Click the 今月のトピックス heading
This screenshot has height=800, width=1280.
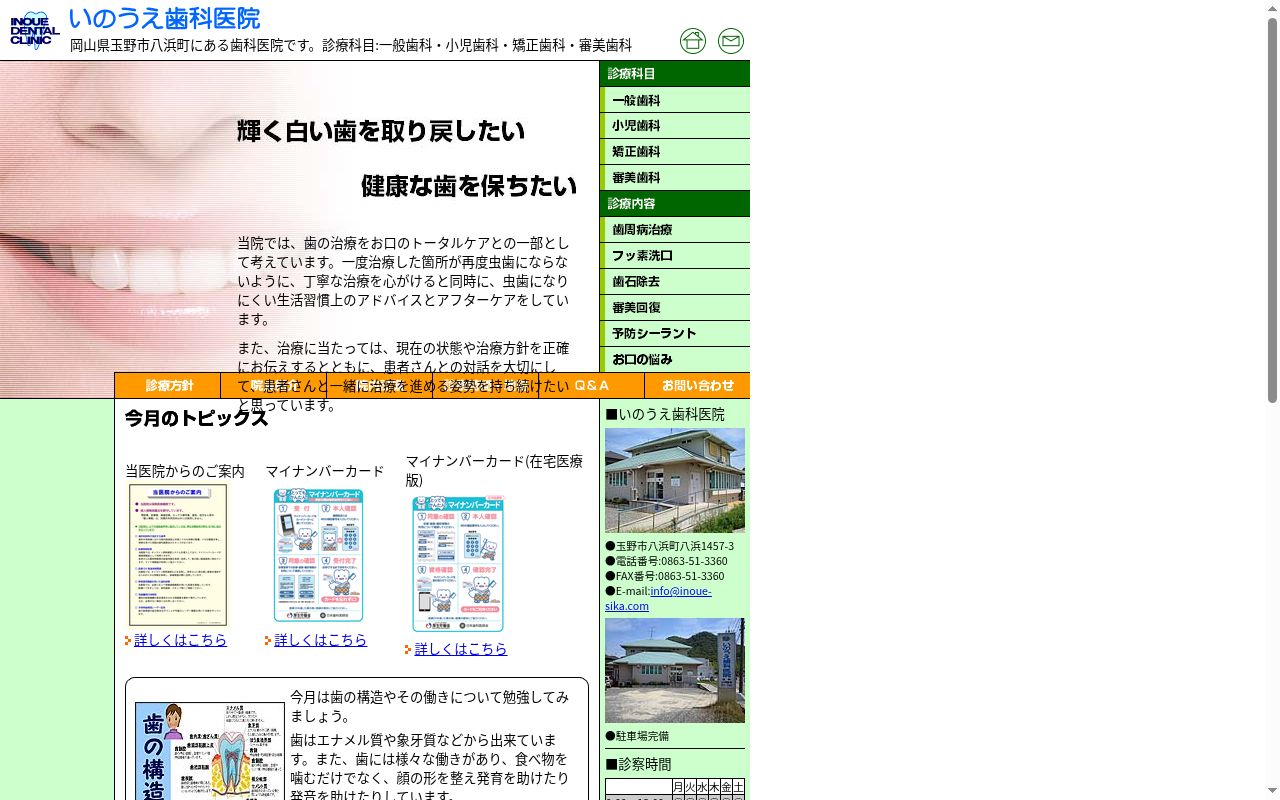coord(196,418)
